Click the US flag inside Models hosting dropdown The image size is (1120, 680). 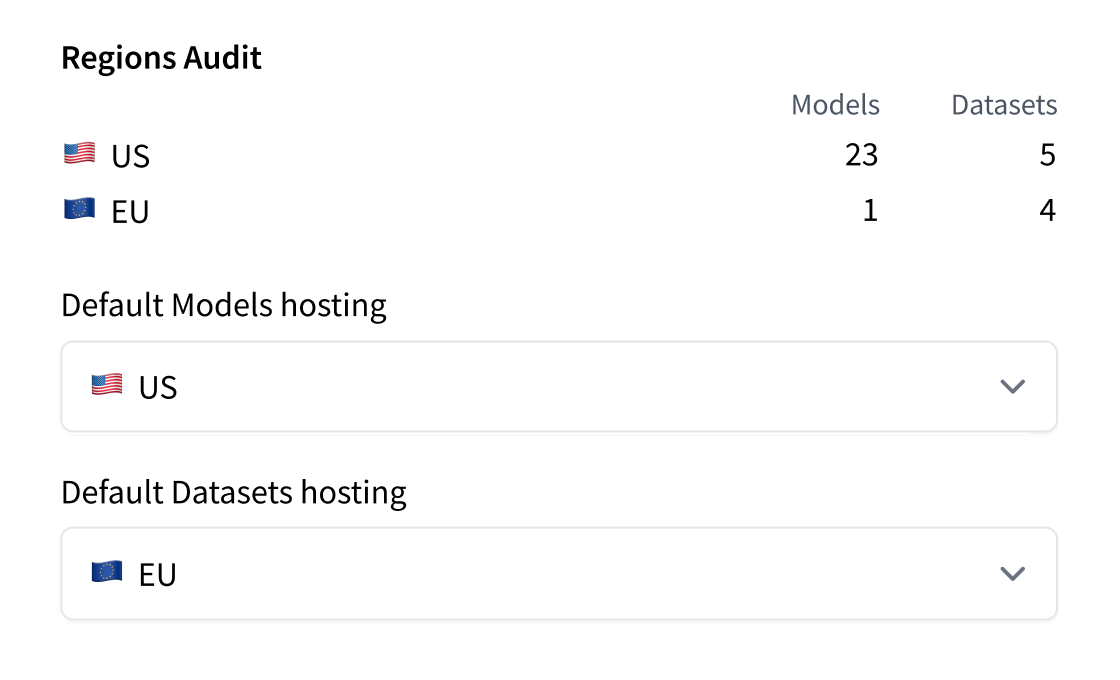(x=107, y=385)
